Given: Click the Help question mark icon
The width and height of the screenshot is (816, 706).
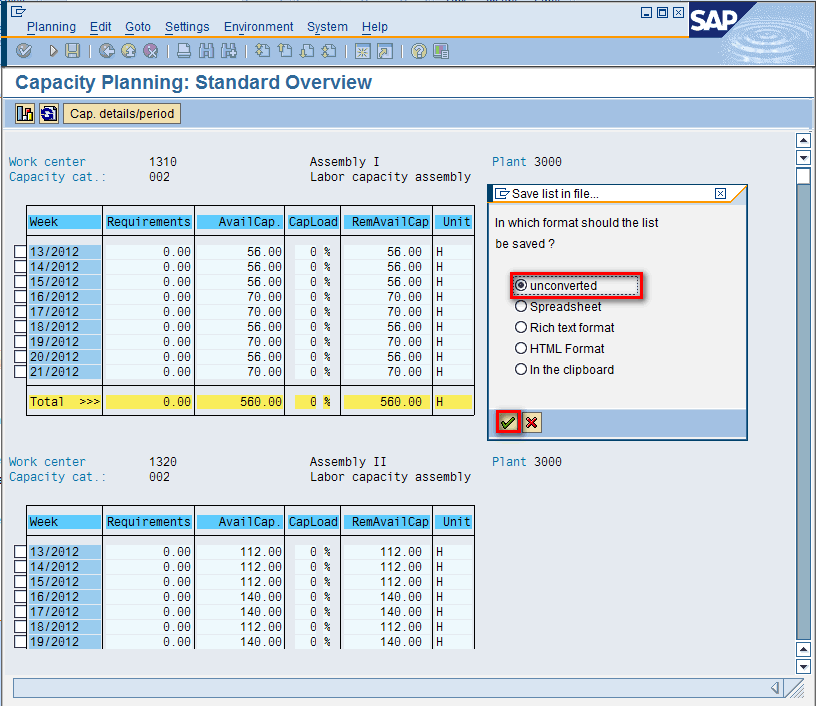Looking at the screenshot, I should coord(419,51).
